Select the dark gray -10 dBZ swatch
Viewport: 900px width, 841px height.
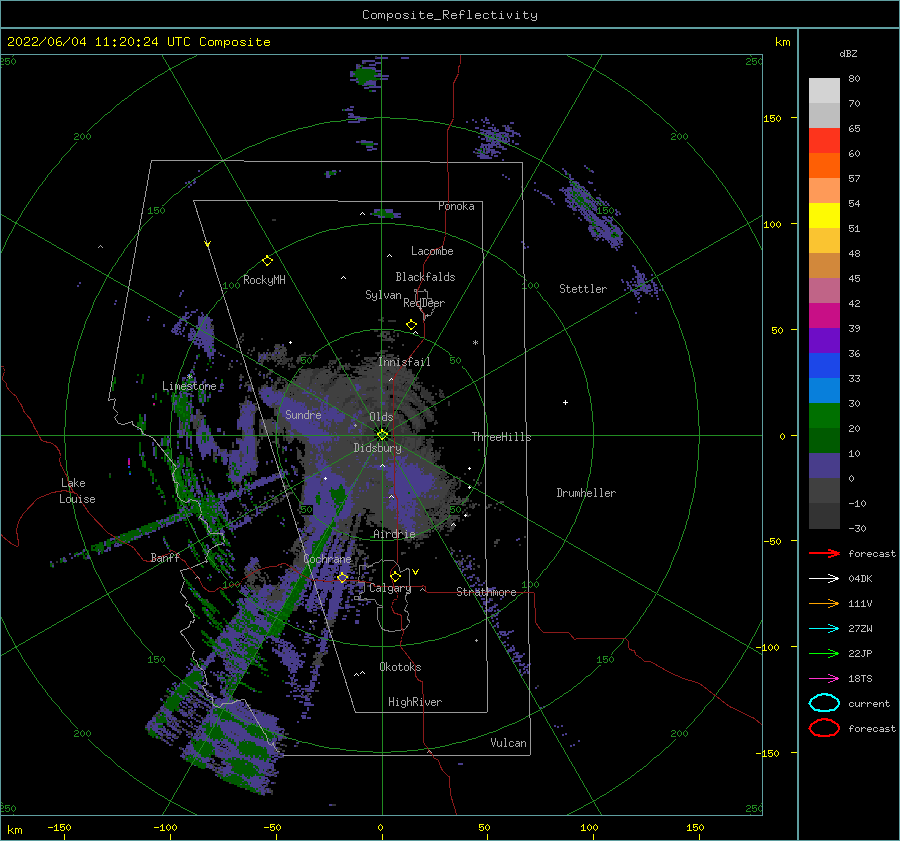coord(824,515)
